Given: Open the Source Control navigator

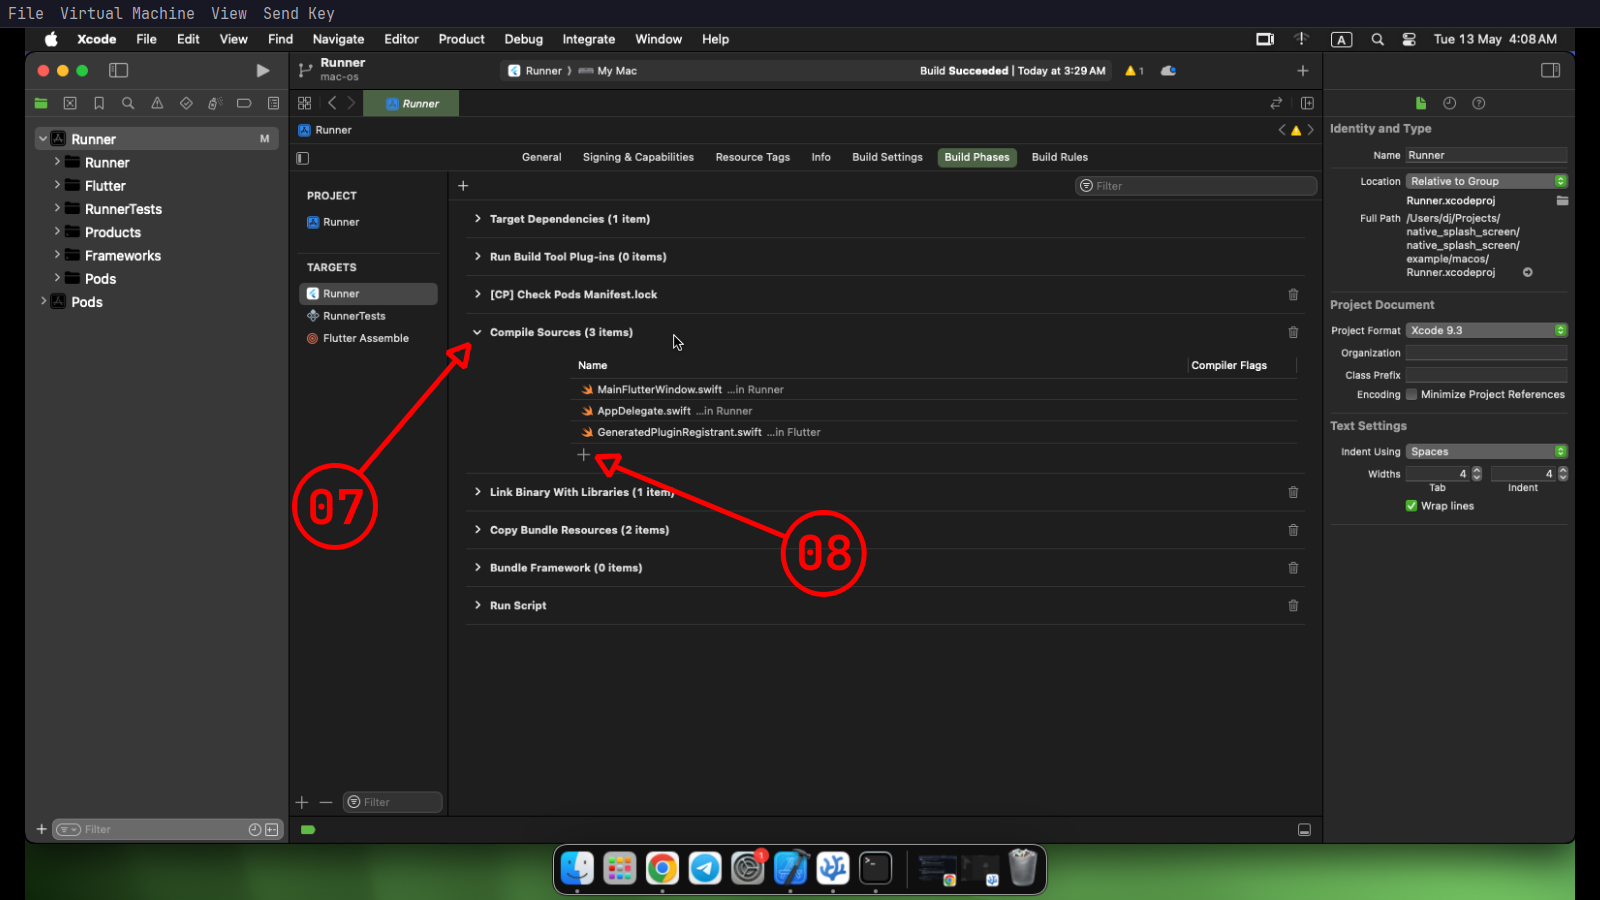Looking at the screenshot, I should coord(70,103).
